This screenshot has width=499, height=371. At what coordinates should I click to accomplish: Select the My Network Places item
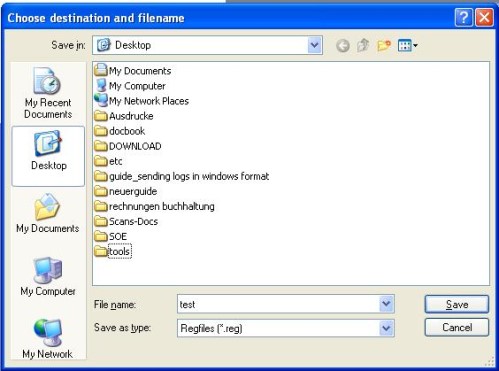[142, 101]
